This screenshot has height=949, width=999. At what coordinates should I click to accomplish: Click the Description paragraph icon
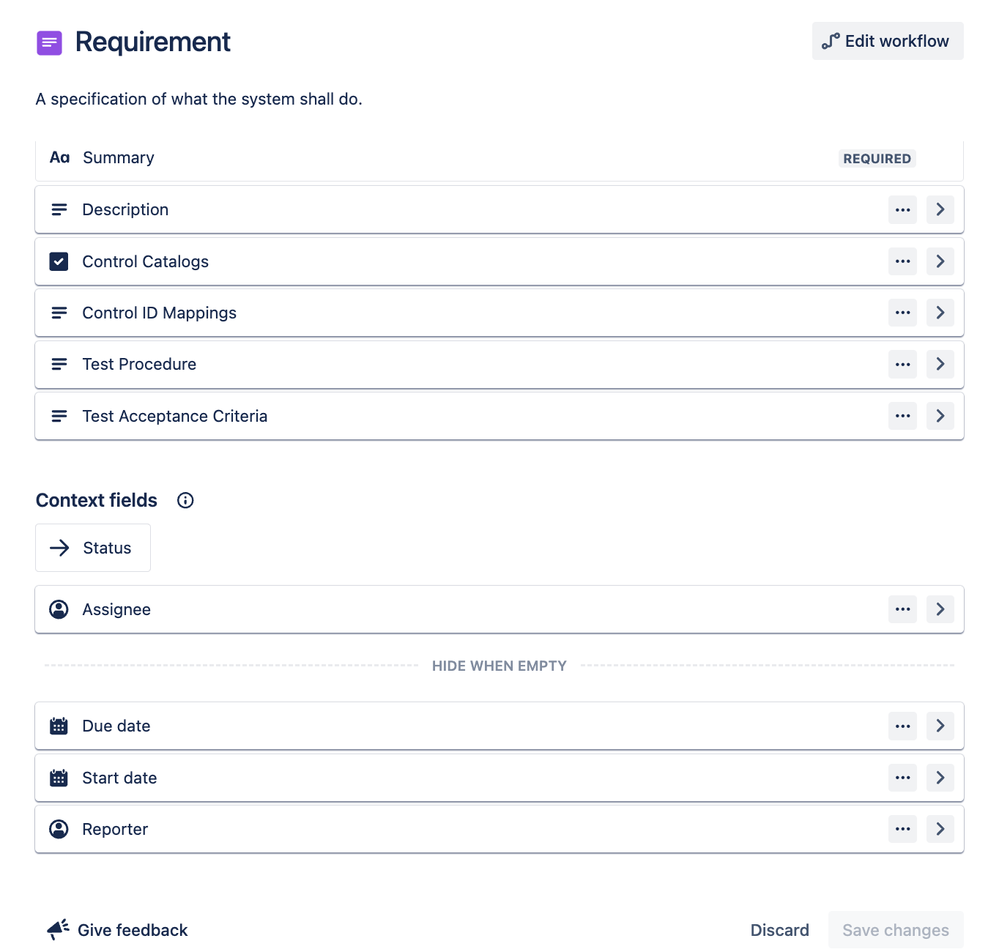pos(59,209)
